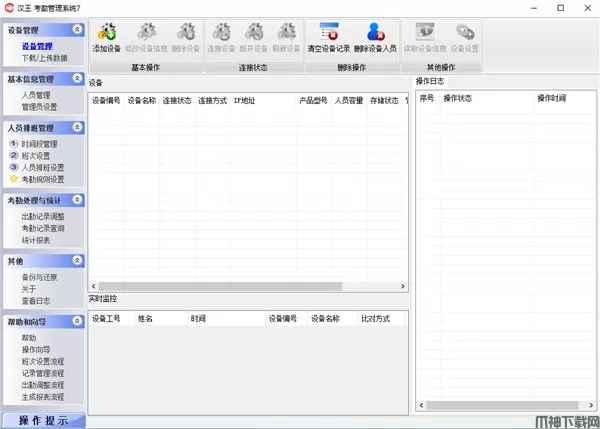Open 备份与还原 in sidebar

point(39,277)
